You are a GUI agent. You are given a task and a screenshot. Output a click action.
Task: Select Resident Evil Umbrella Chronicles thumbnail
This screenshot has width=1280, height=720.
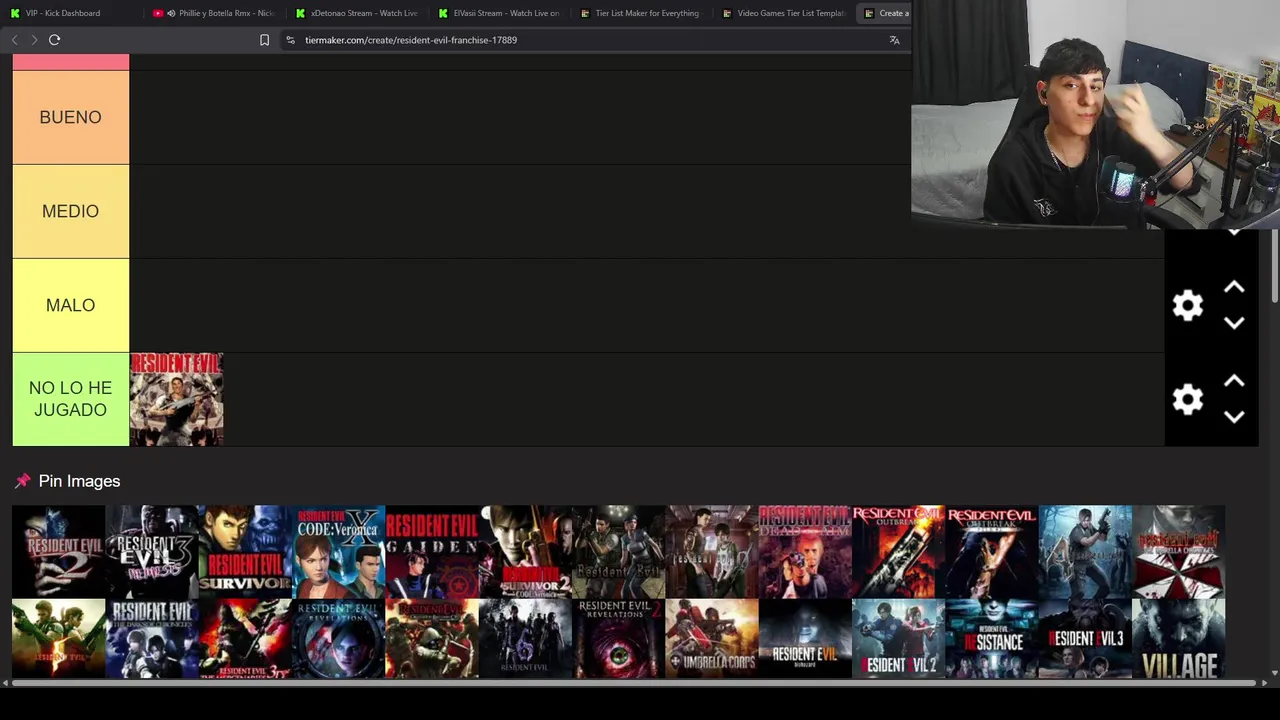[1179, 551]
